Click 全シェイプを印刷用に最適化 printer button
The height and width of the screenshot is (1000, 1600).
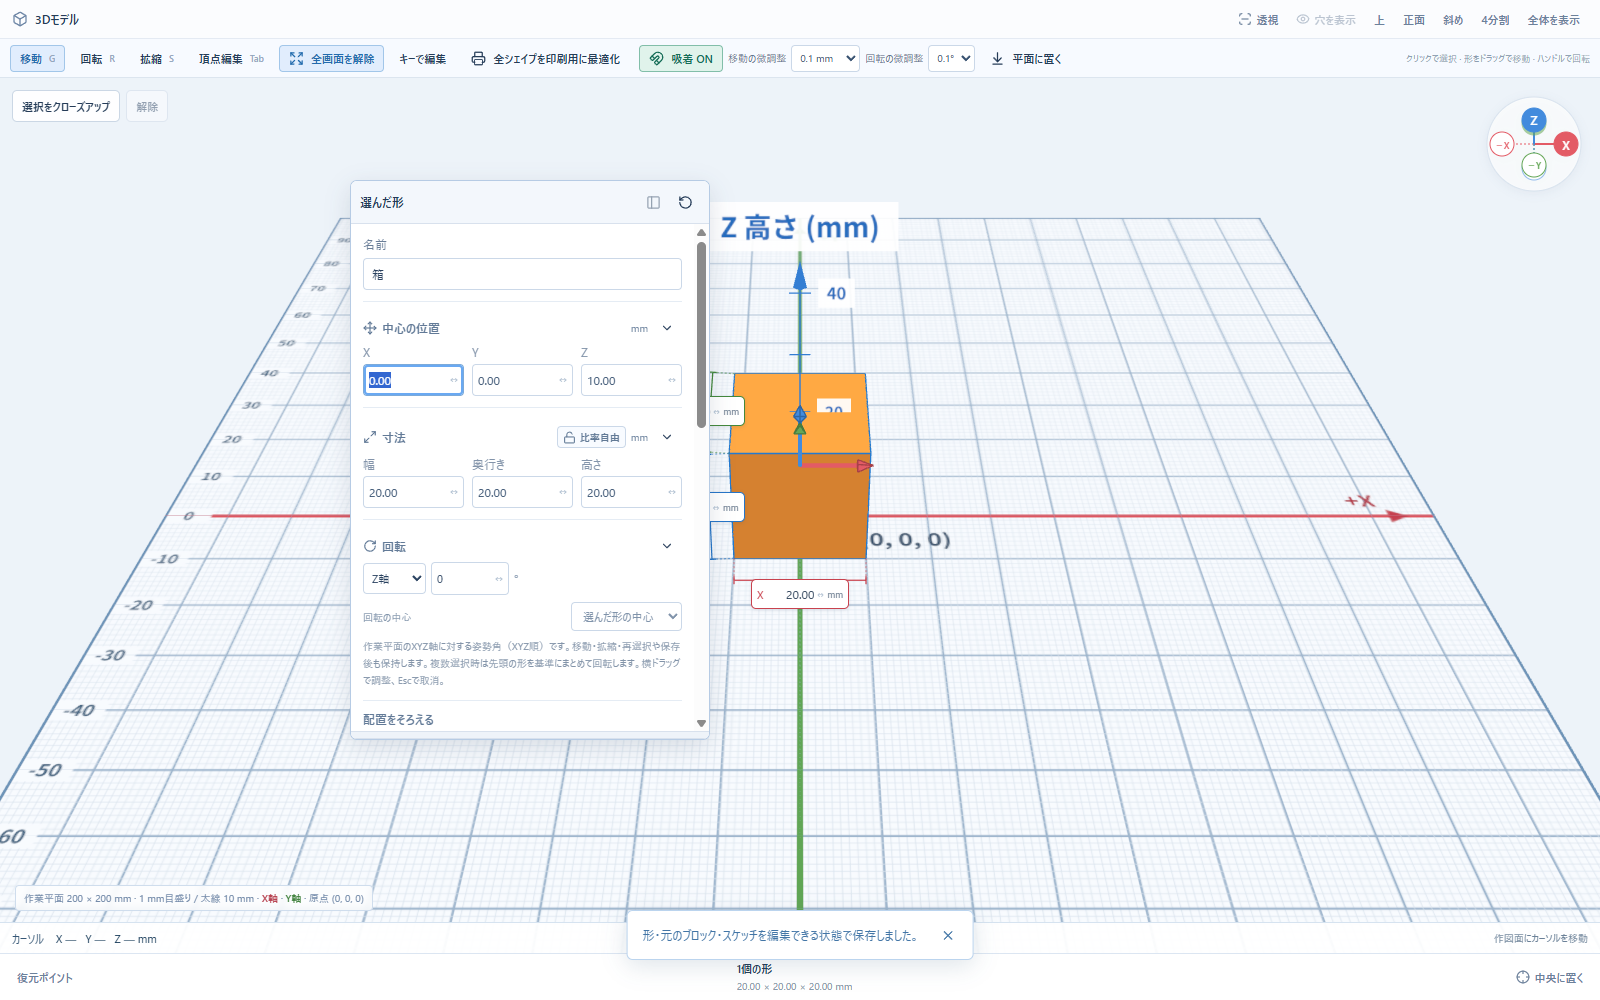(546, 59)
